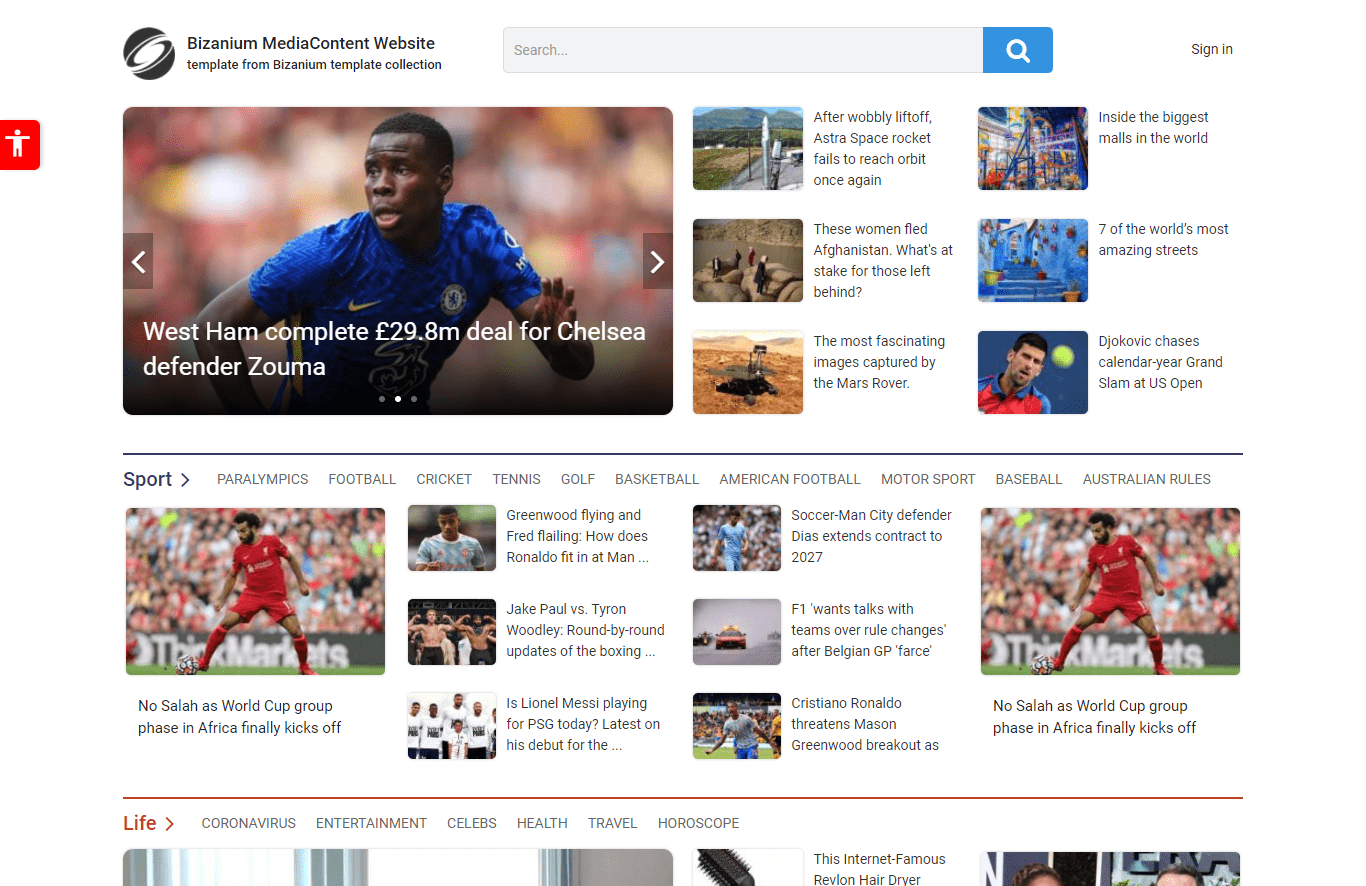Open Inside the biggest malls article
Image resolution: width=1366 pixels, height=886 pixels.
click(1153, 128)
